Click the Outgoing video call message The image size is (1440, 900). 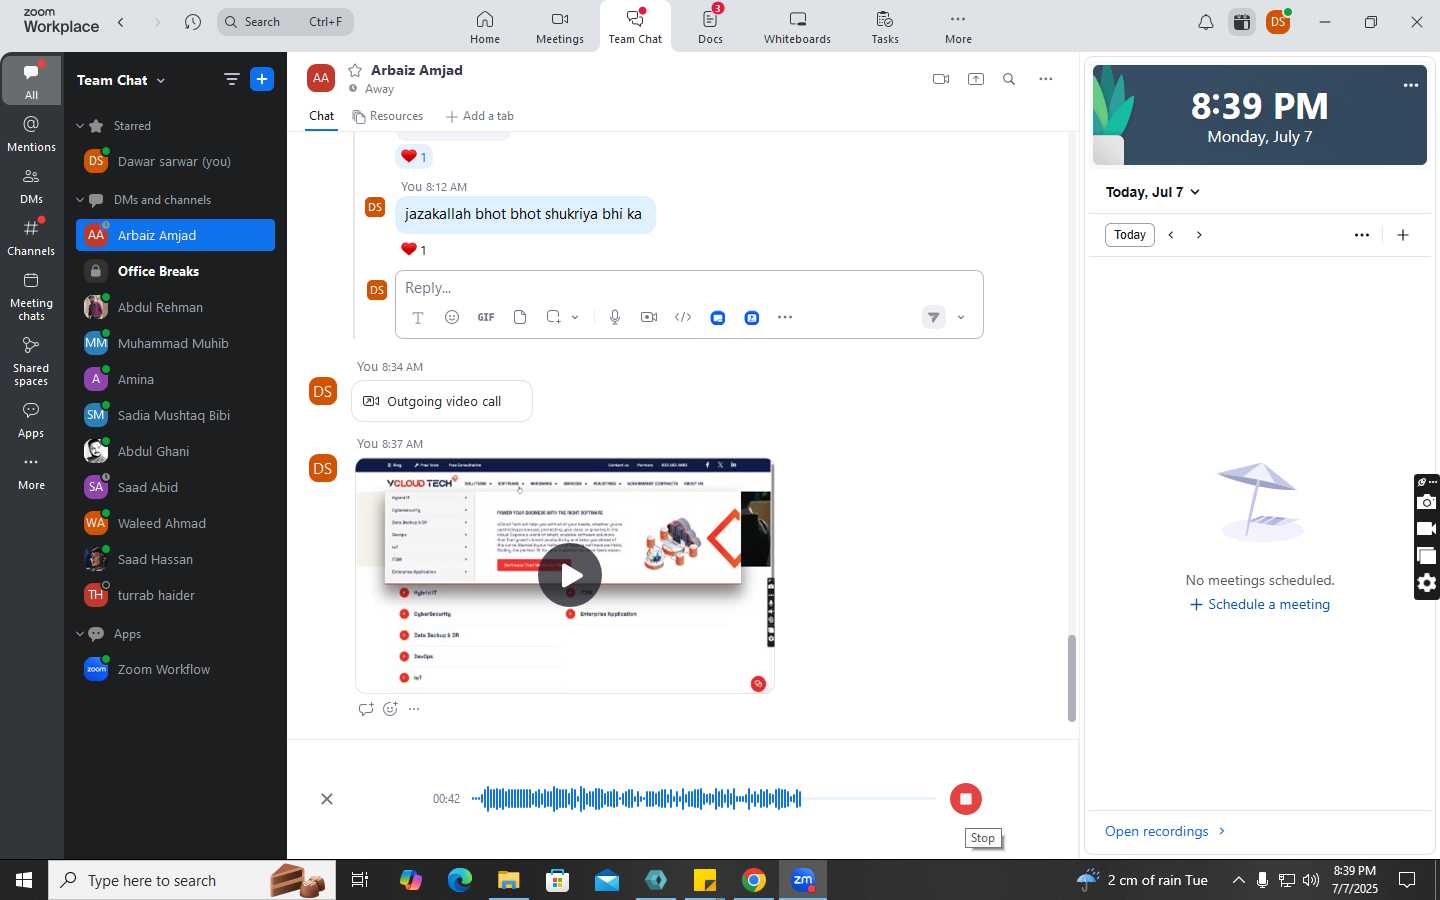click(442, 401)
